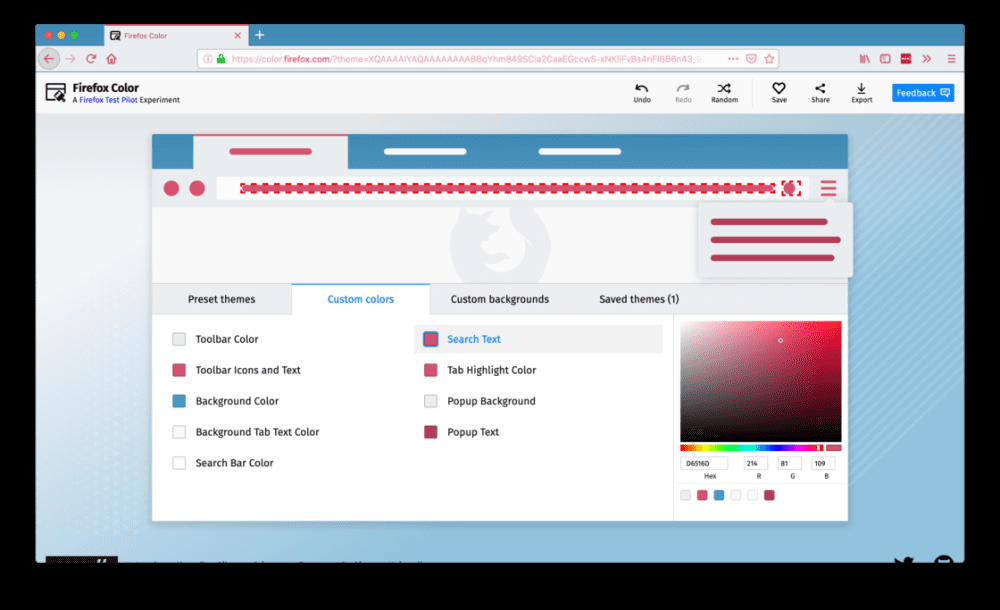Pick the dark crimson swatch at the end
This screenshot has height=610, width=1000.
(x=769, y=495)
